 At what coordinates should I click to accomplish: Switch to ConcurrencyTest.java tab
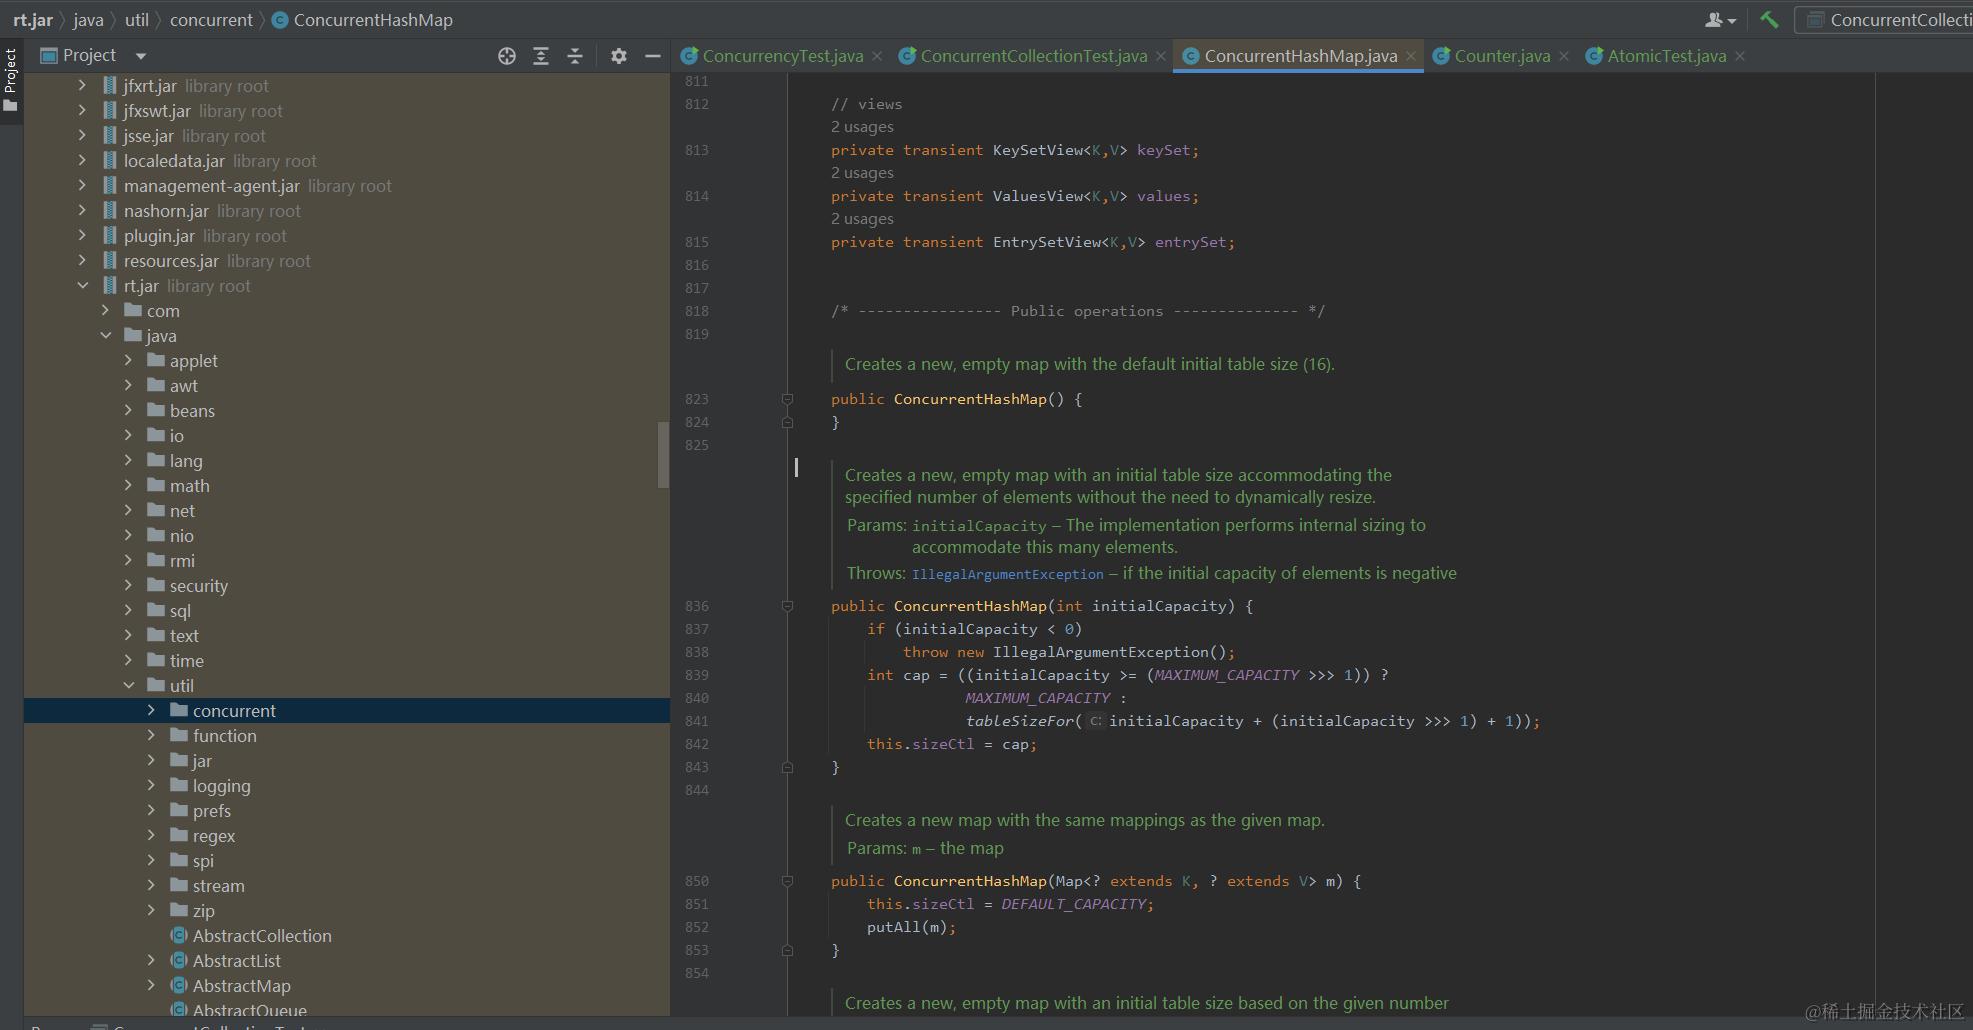pos(782,56)
